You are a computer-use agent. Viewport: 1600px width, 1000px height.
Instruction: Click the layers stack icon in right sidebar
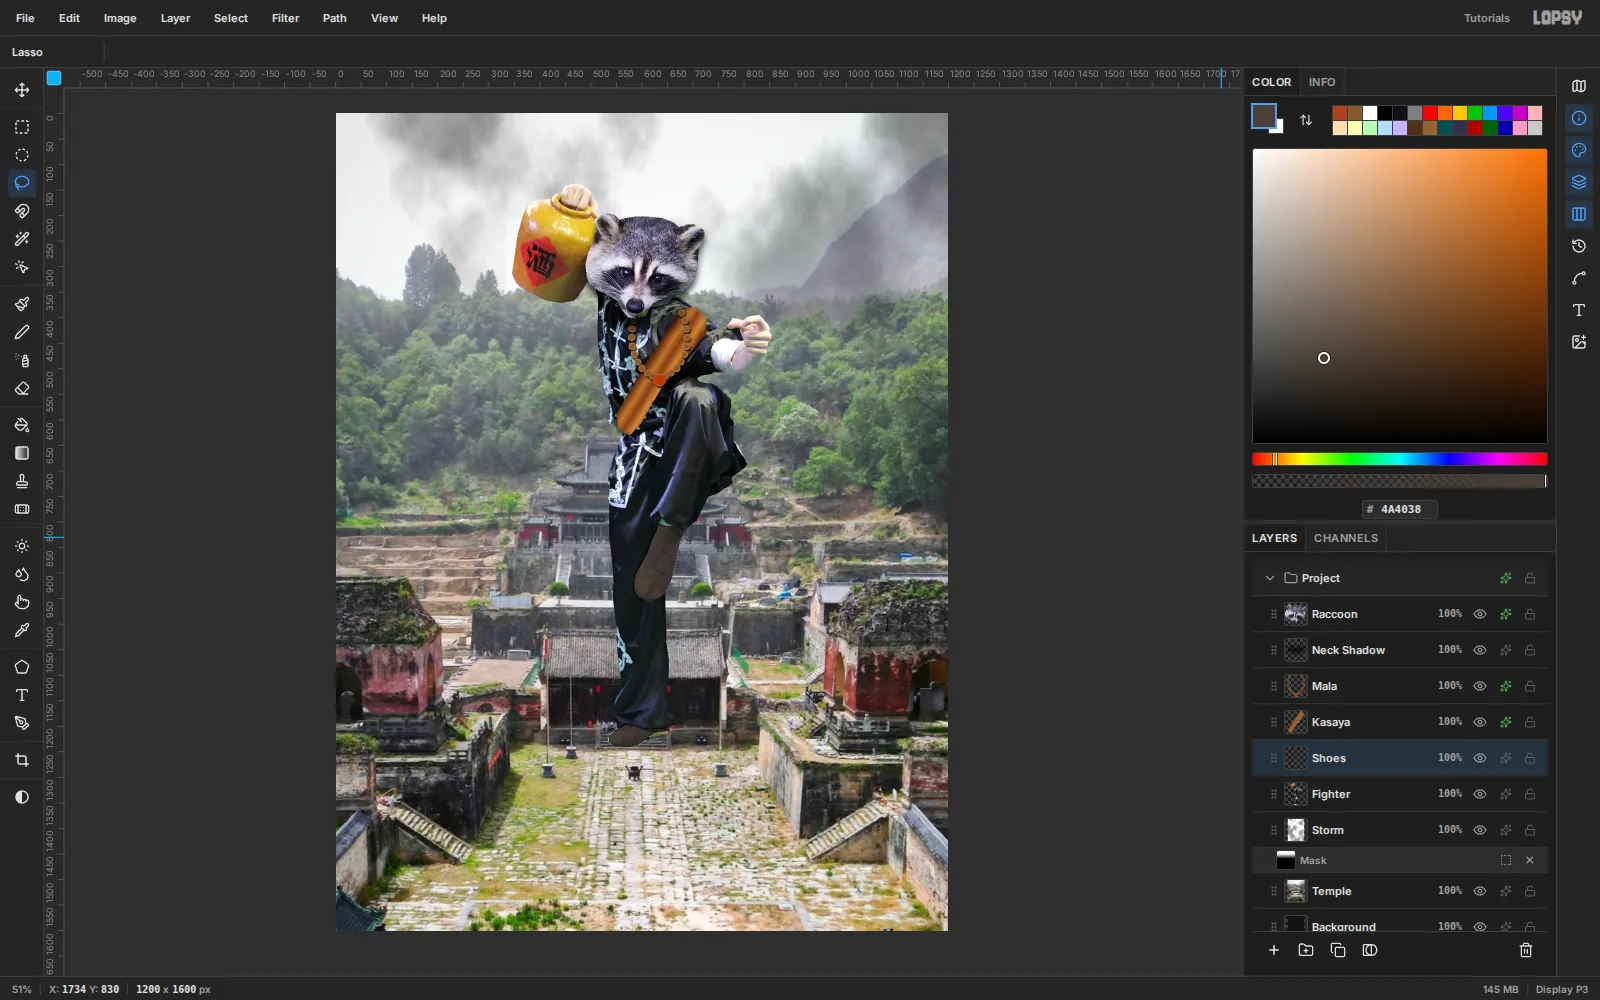(1579, 182)
